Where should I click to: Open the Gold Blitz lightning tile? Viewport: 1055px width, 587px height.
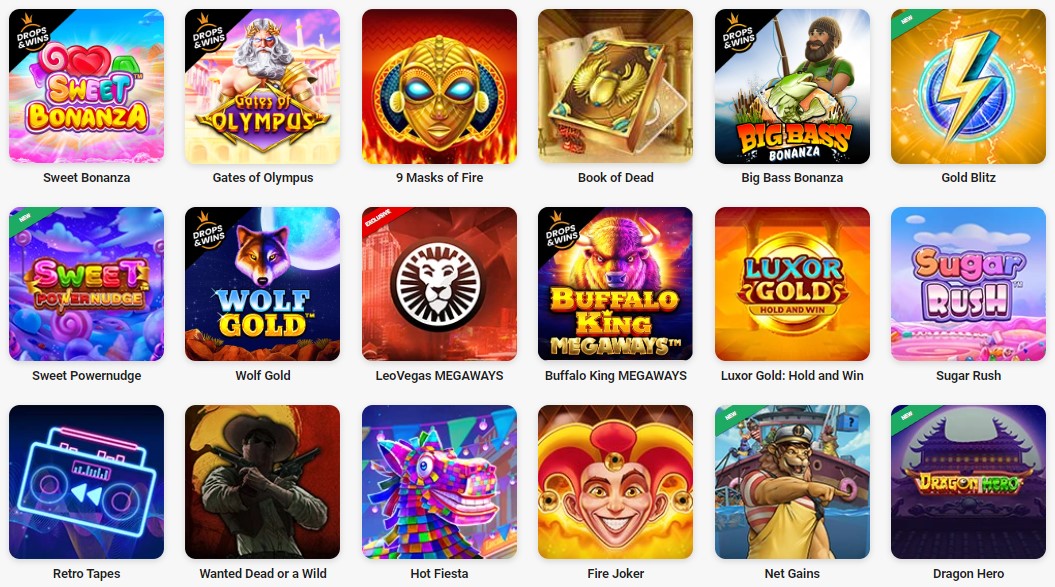968,86
